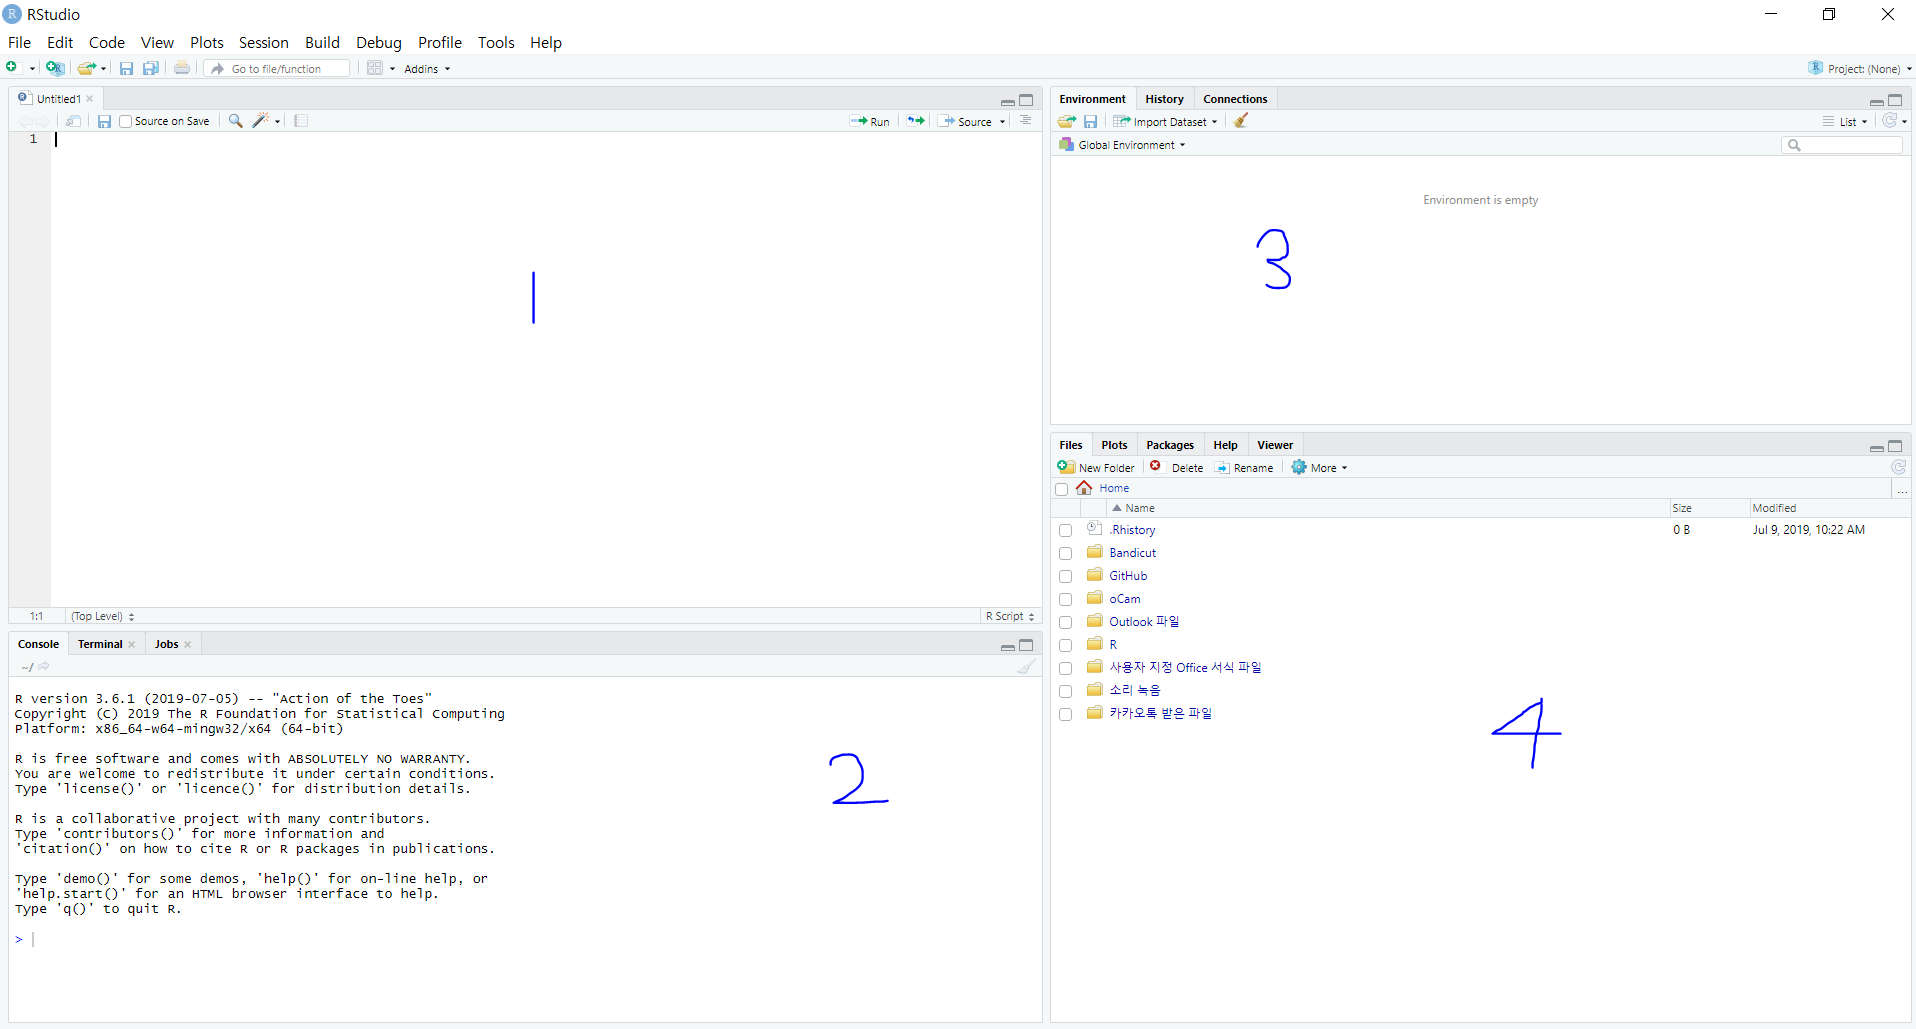Viewport: 1916px width, 1029px height.
Task: Open the GitHub folder link
Action: pos(1128,576)
